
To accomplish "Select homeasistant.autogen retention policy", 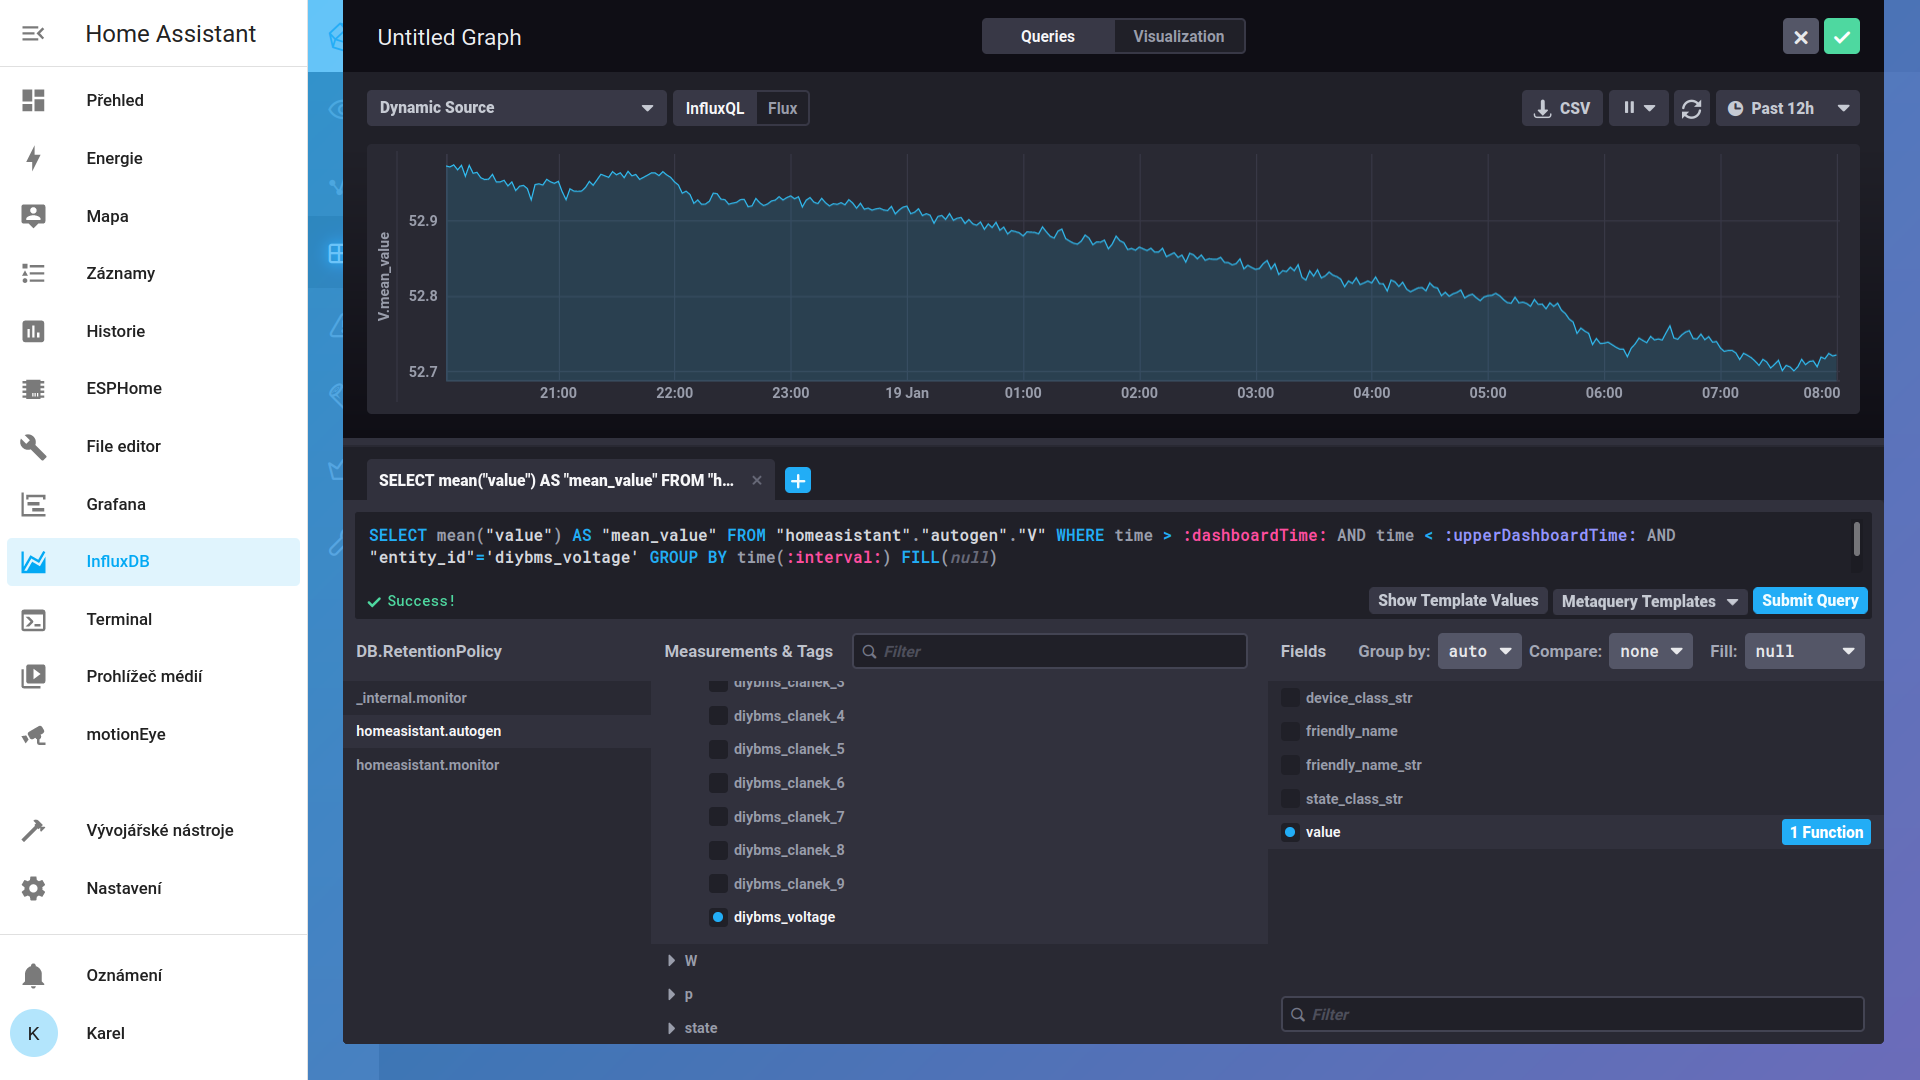I will click(497, 731).
